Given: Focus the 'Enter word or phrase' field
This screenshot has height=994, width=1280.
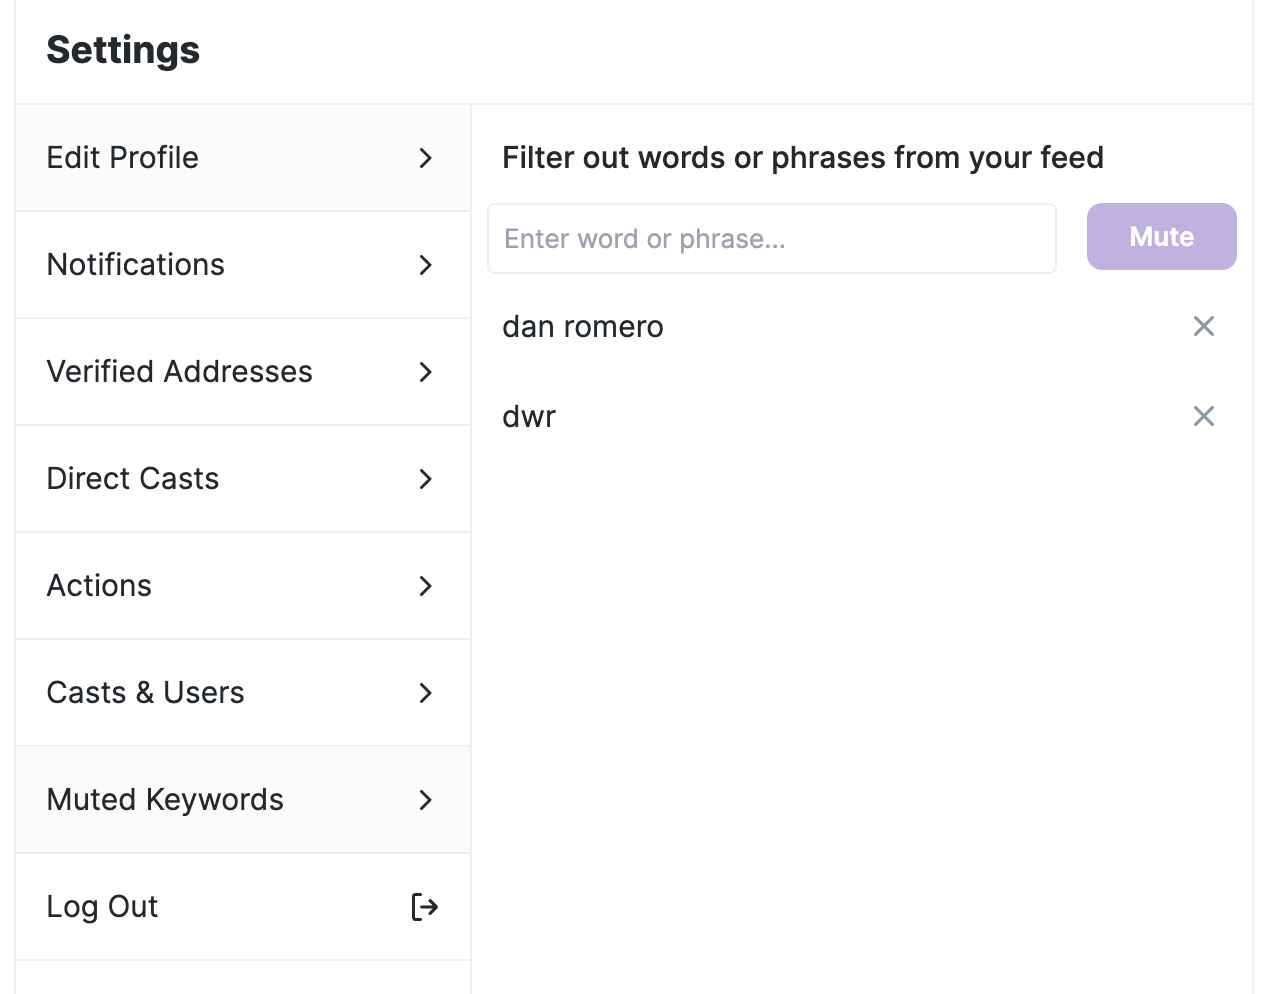Looking at the screenshot, I should 771,239.
